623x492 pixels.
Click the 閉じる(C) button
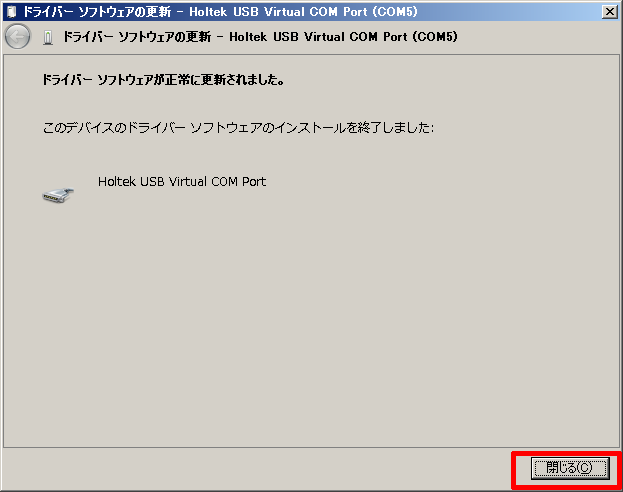pyautogui.click(x=570, y=468)
